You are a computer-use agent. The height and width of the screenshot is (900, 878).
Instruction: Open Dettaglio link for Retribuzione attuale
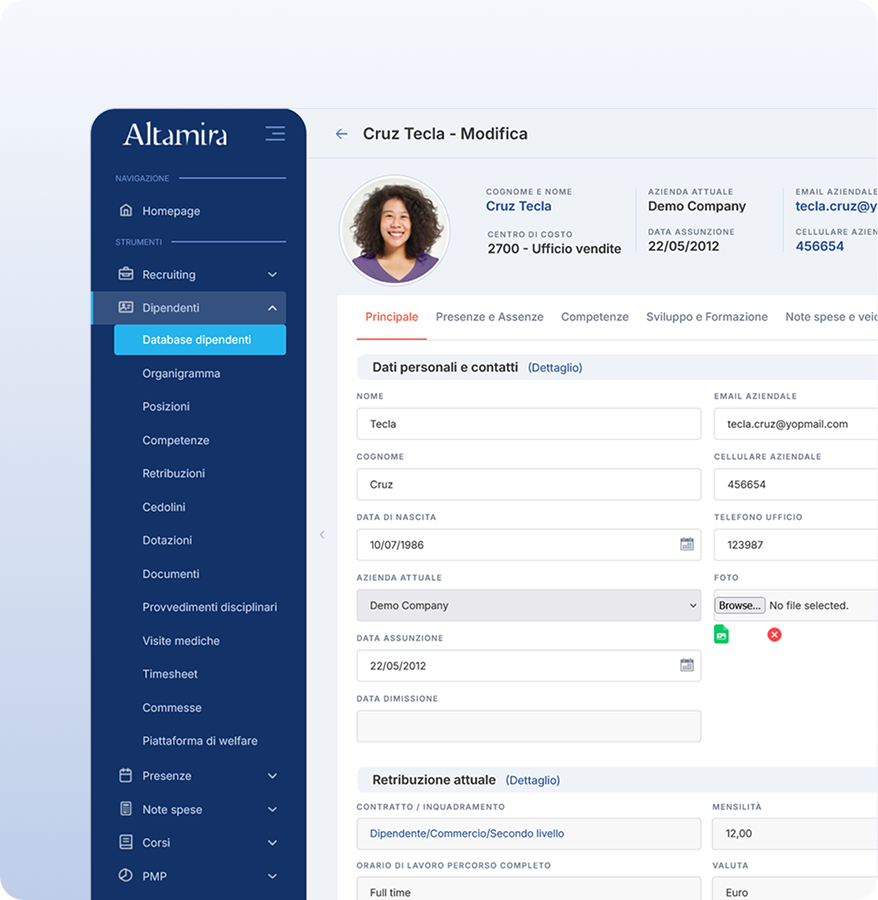tap(533, 780)
